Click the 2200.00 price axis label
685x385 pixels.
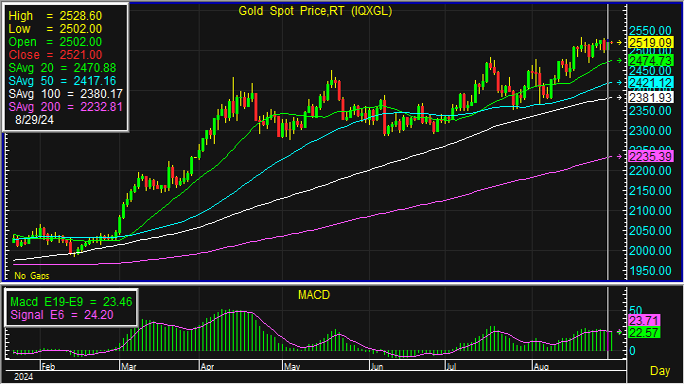click(x=650, y=171)
